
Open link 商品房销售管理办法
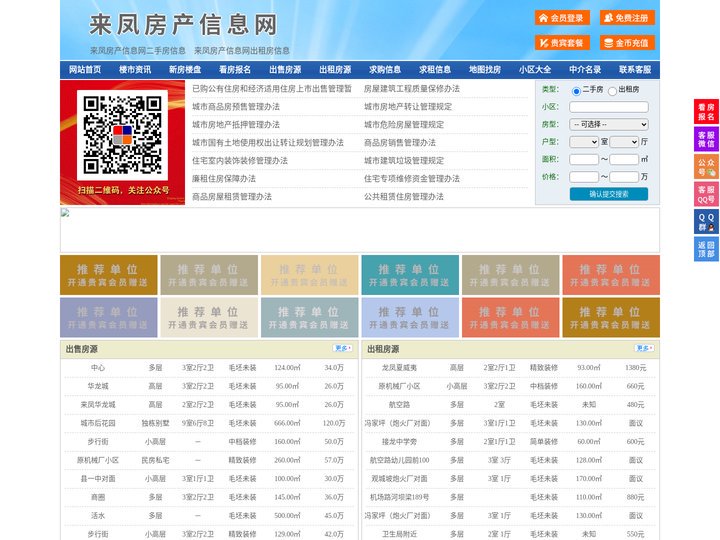click(x=399, y=142)
